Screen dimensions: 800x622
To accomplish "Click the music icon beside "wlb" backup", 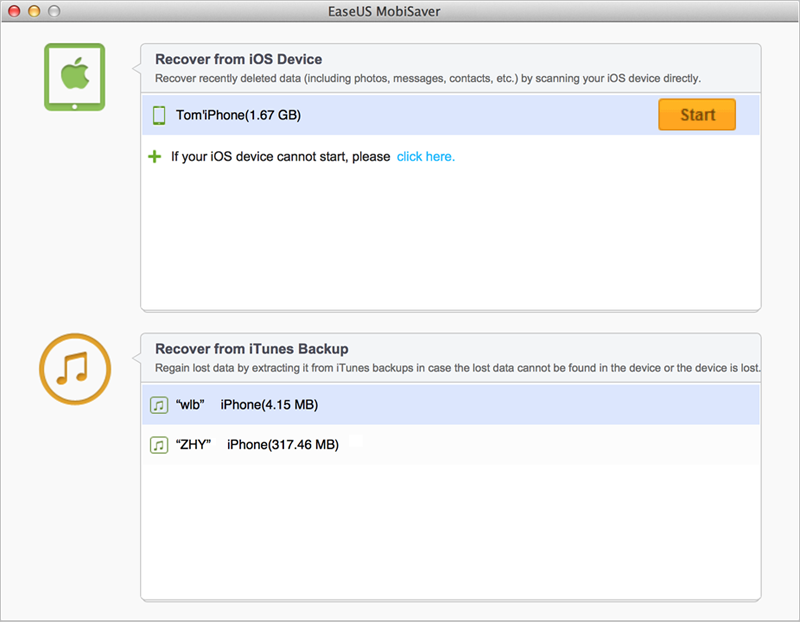I will (x=158, y=405).
